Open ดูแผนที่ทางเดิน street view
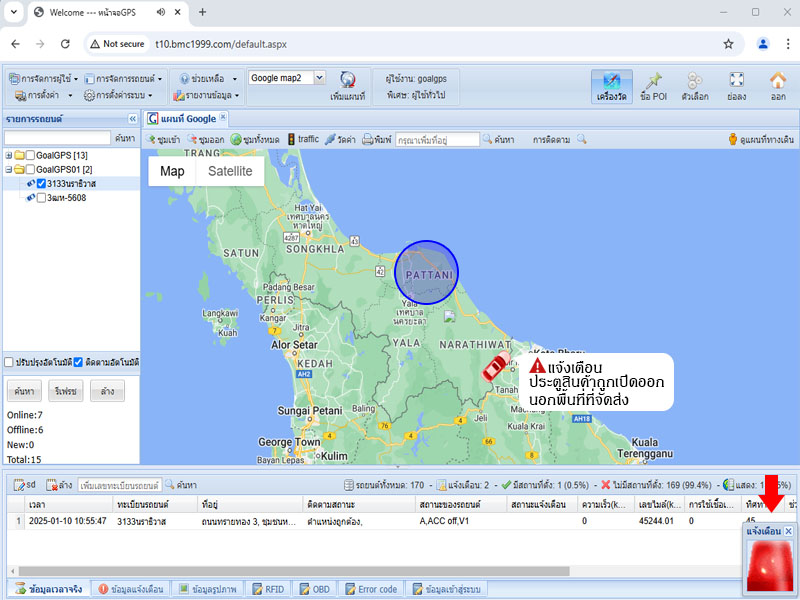The width and height of the screenshot is (800, 600). coord(761,139)
